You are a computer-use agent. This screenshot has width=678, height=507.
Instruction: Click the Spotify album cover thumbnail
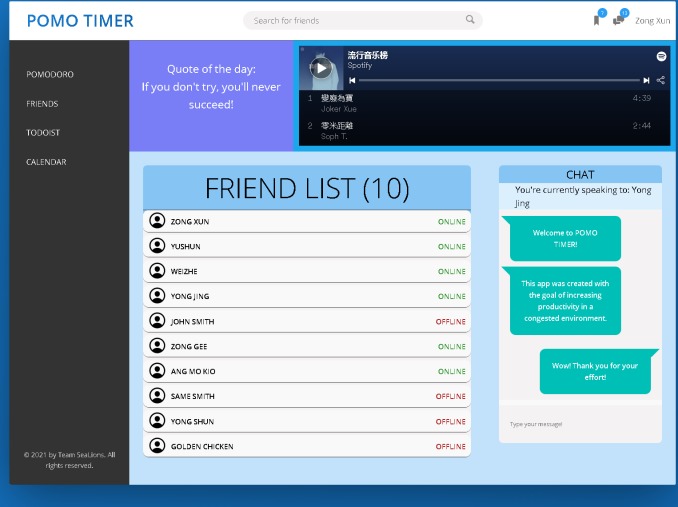tap(321, 68)
